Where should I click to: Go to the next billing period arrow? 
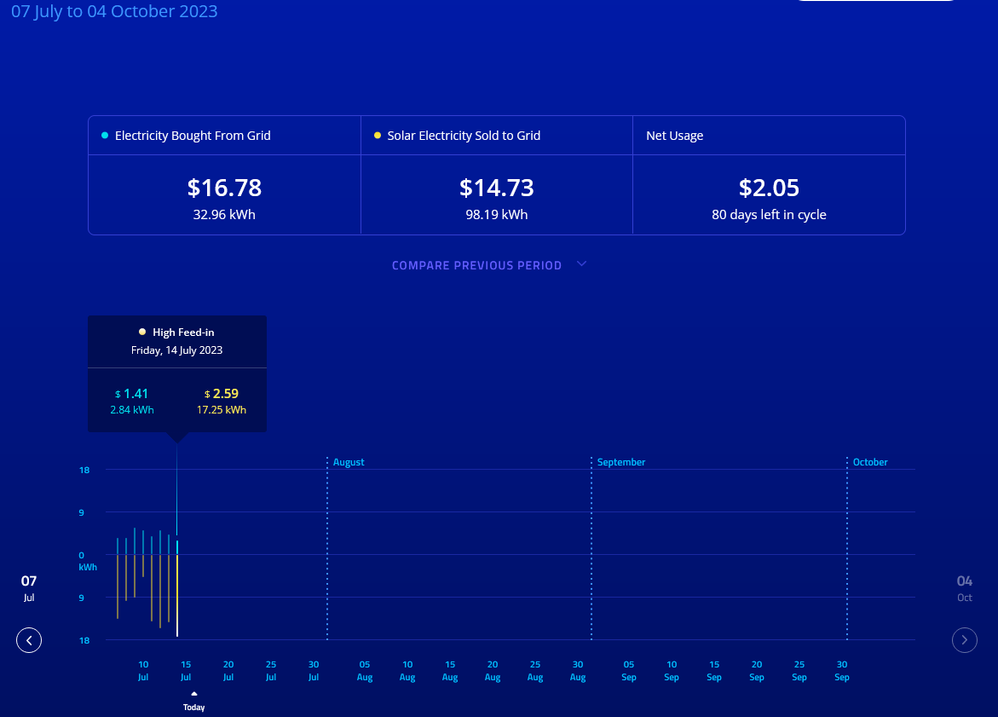(x=964, y=640)
